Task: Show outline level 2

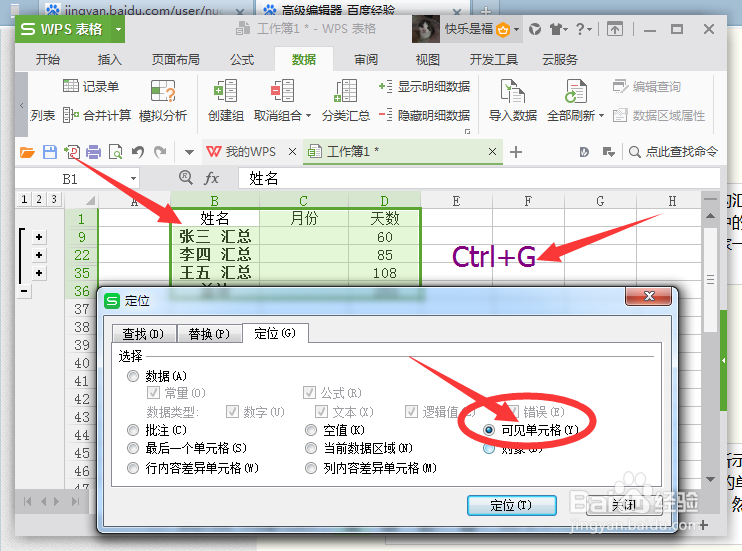Action: tap(39, 199)
